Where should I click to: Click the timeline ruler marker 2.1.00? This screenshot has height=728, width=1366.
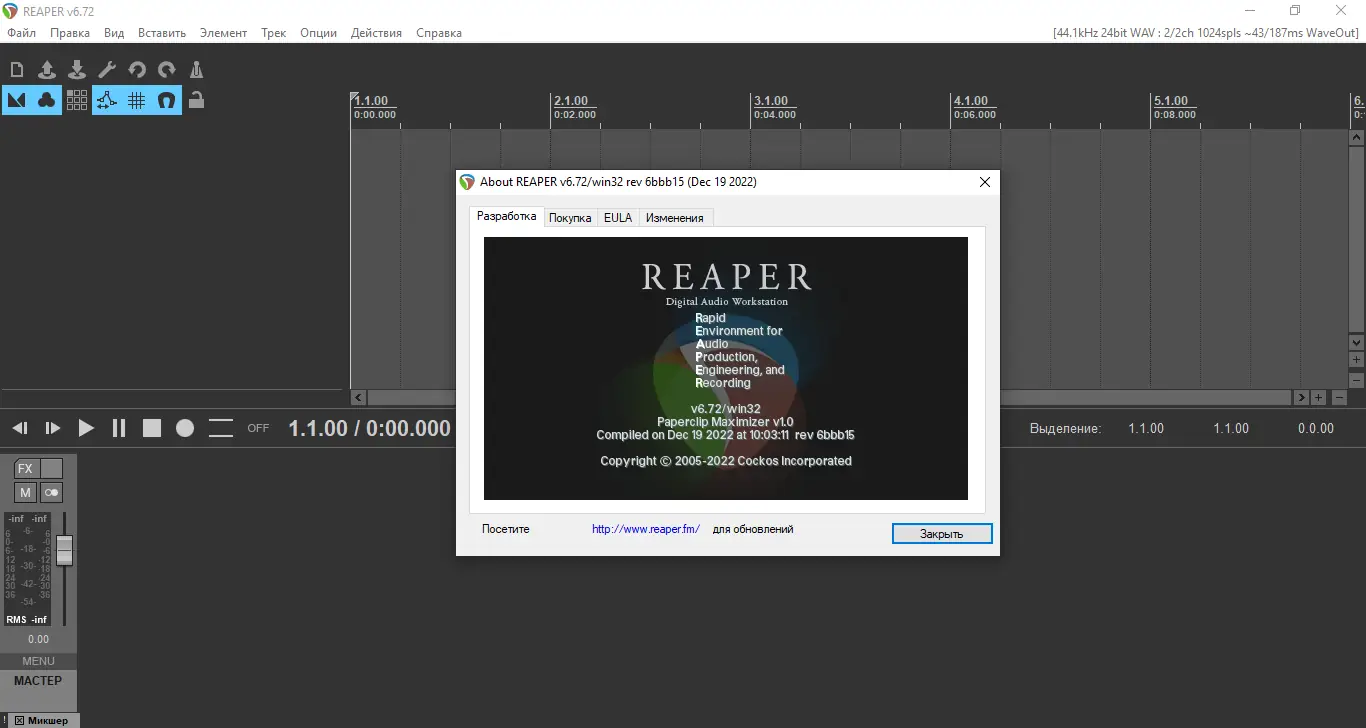[571, 101]
